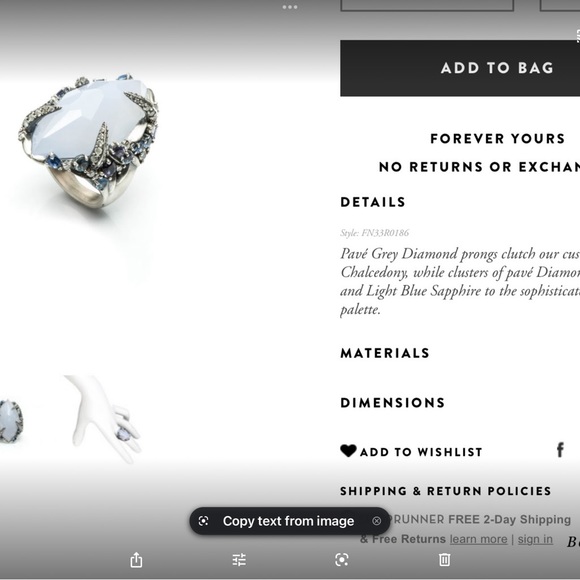
Task: Tap the scan icon inside Copy text chip
Action: tap(203, 521)
